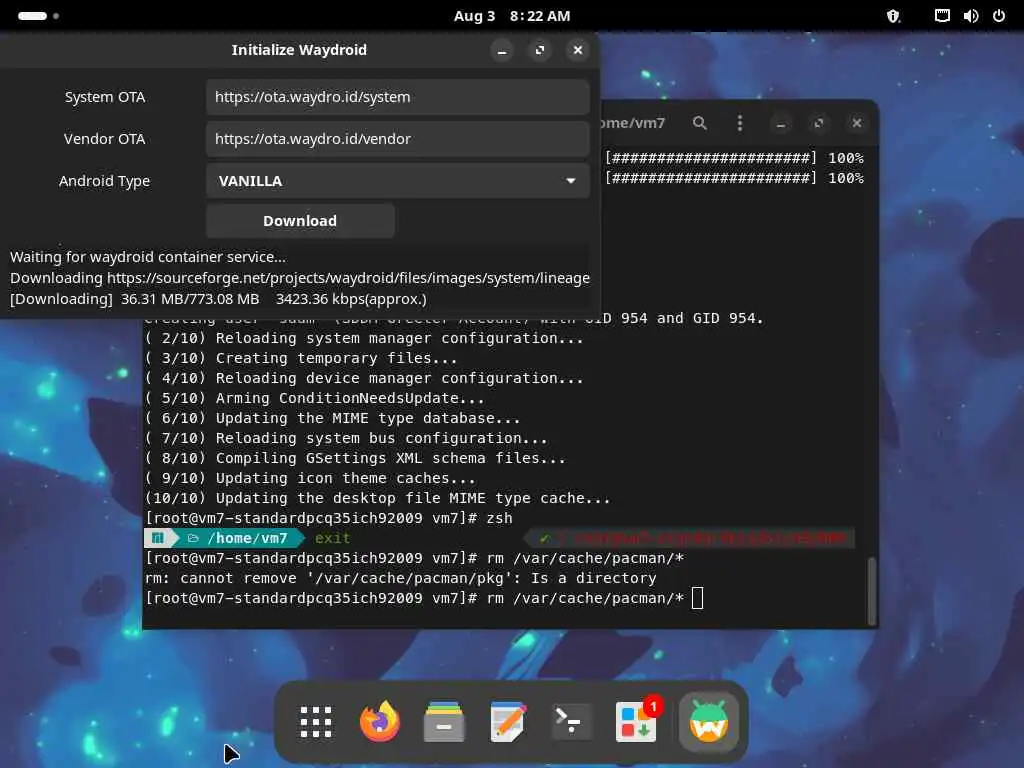Maximize the Initialize Waydroid window
This screenshot has height=768, width=1024.
pos(539,50)
